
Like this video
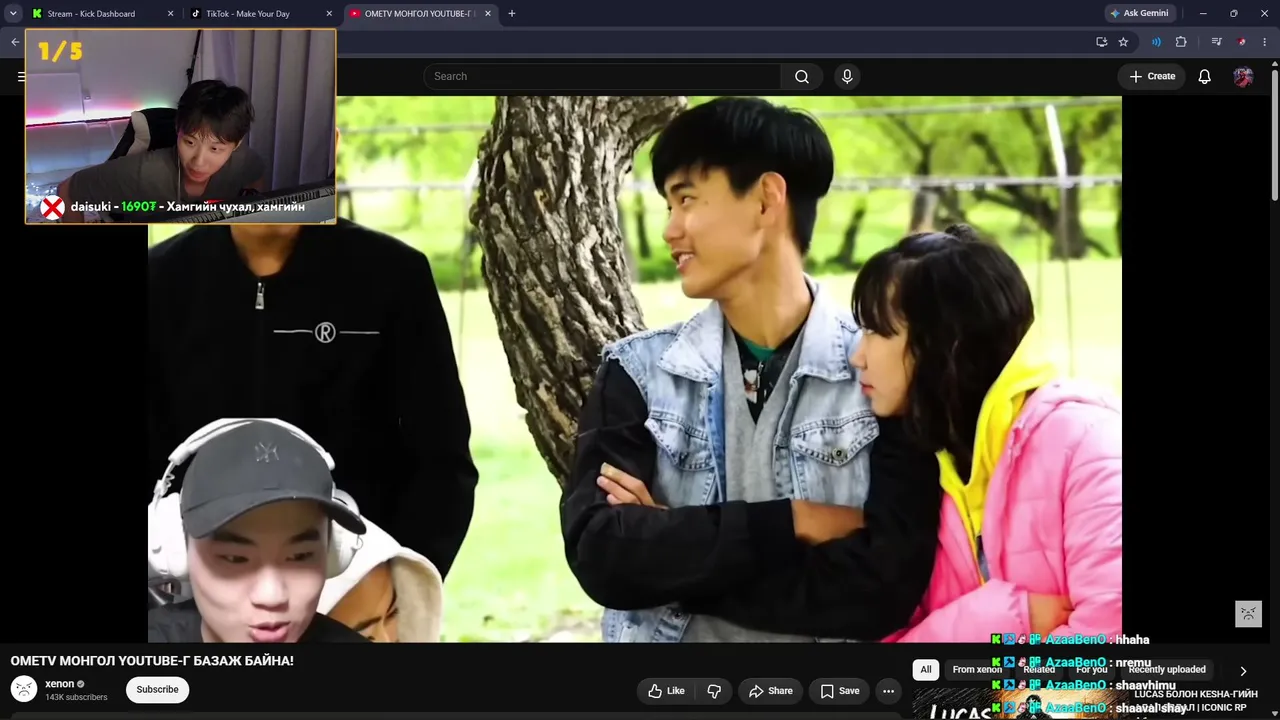tap(666, 691)
